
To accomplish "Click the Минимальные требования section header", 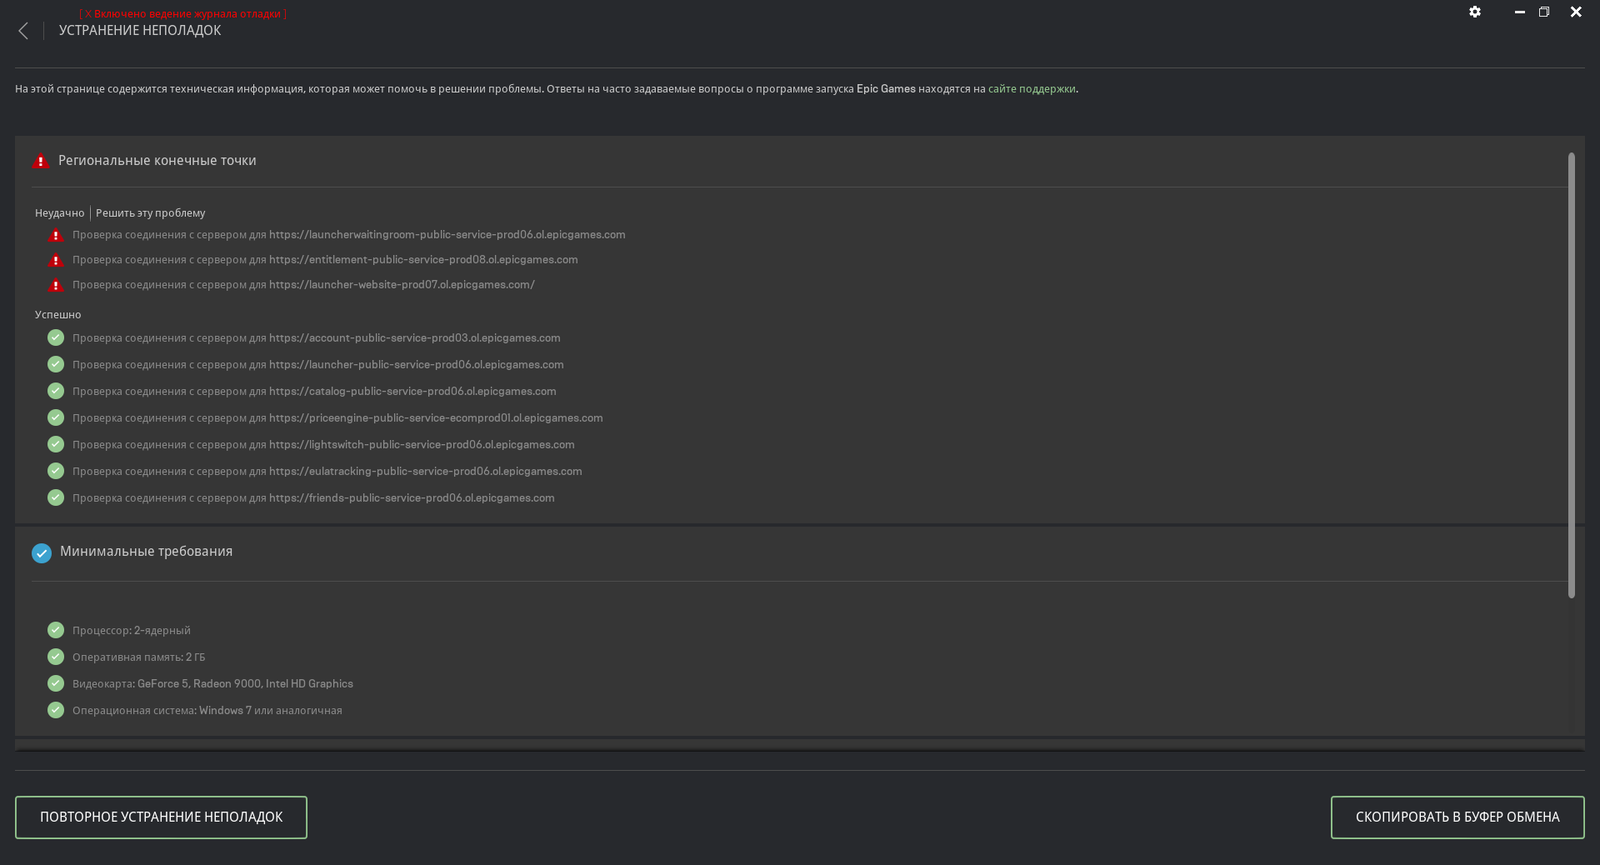I will [146, 551].
